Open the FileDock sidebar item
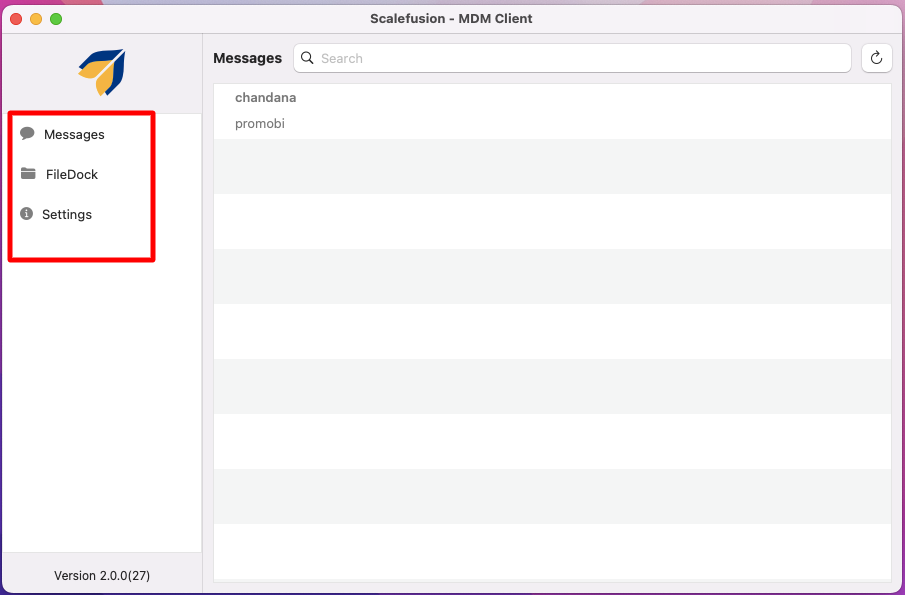Screen dimensions: 905x595 (72, 174)
